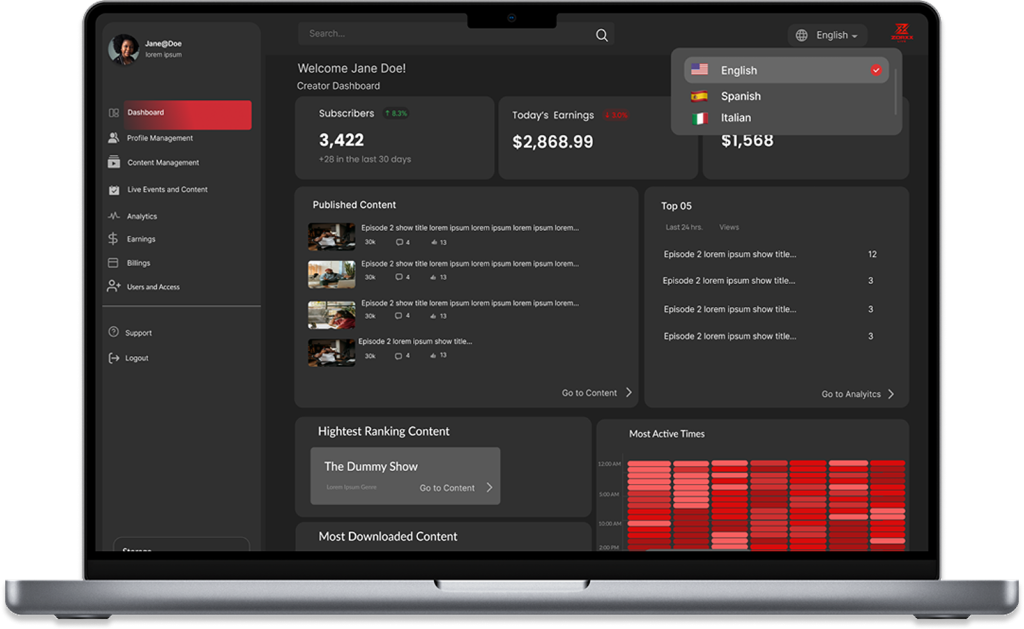This screenshot has width=1024, height=629.
Task: Click the Logout icon in sidebar
Action: [x=114, y=358]
